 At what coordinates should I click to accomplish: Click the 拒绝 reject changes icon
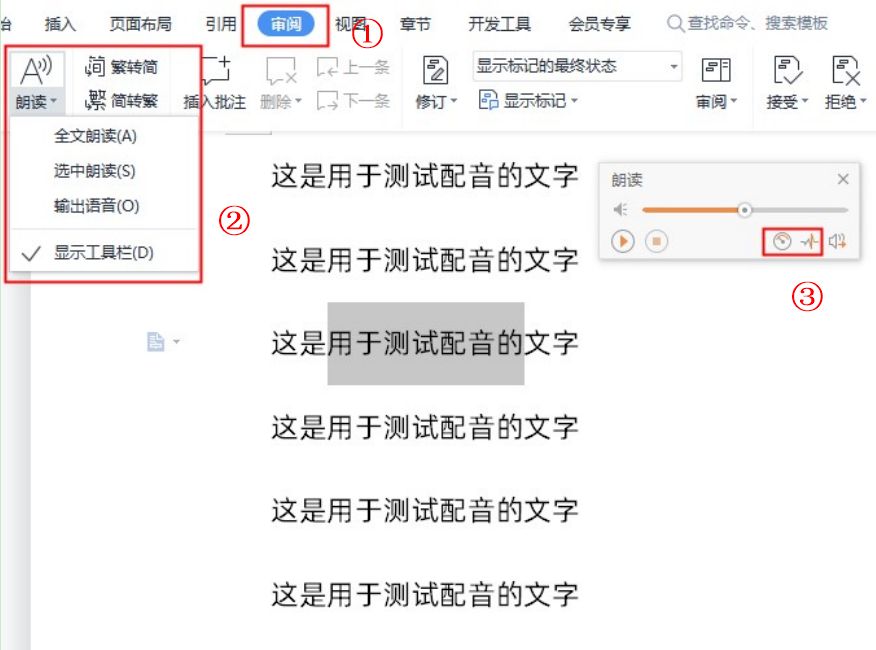(x=845, y=70)
